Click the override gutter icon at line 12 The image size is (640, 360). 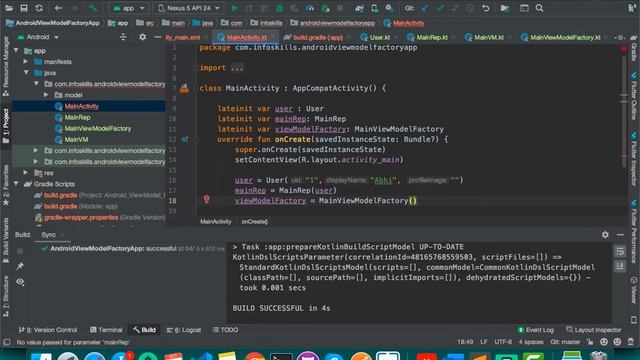pos(185,140)
